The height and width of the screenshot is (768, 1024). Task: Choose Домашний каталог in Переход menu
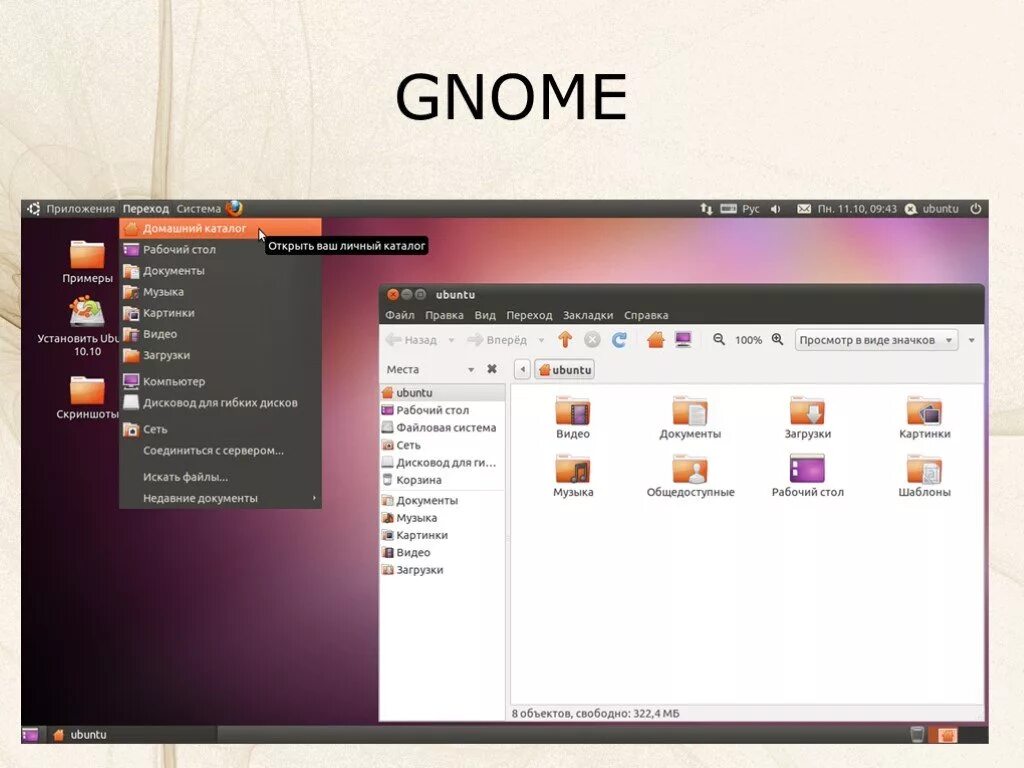coord(220,229)
